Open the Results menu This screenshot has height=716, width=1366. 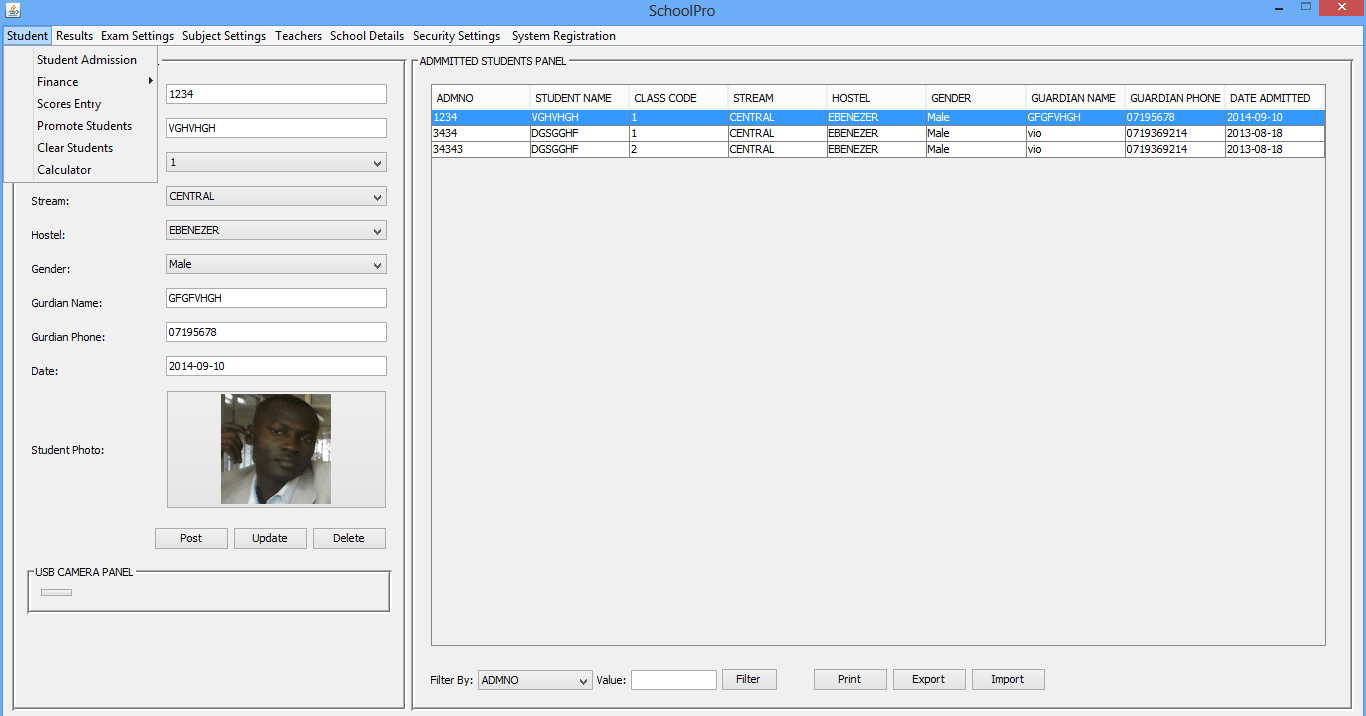[74, 36]
